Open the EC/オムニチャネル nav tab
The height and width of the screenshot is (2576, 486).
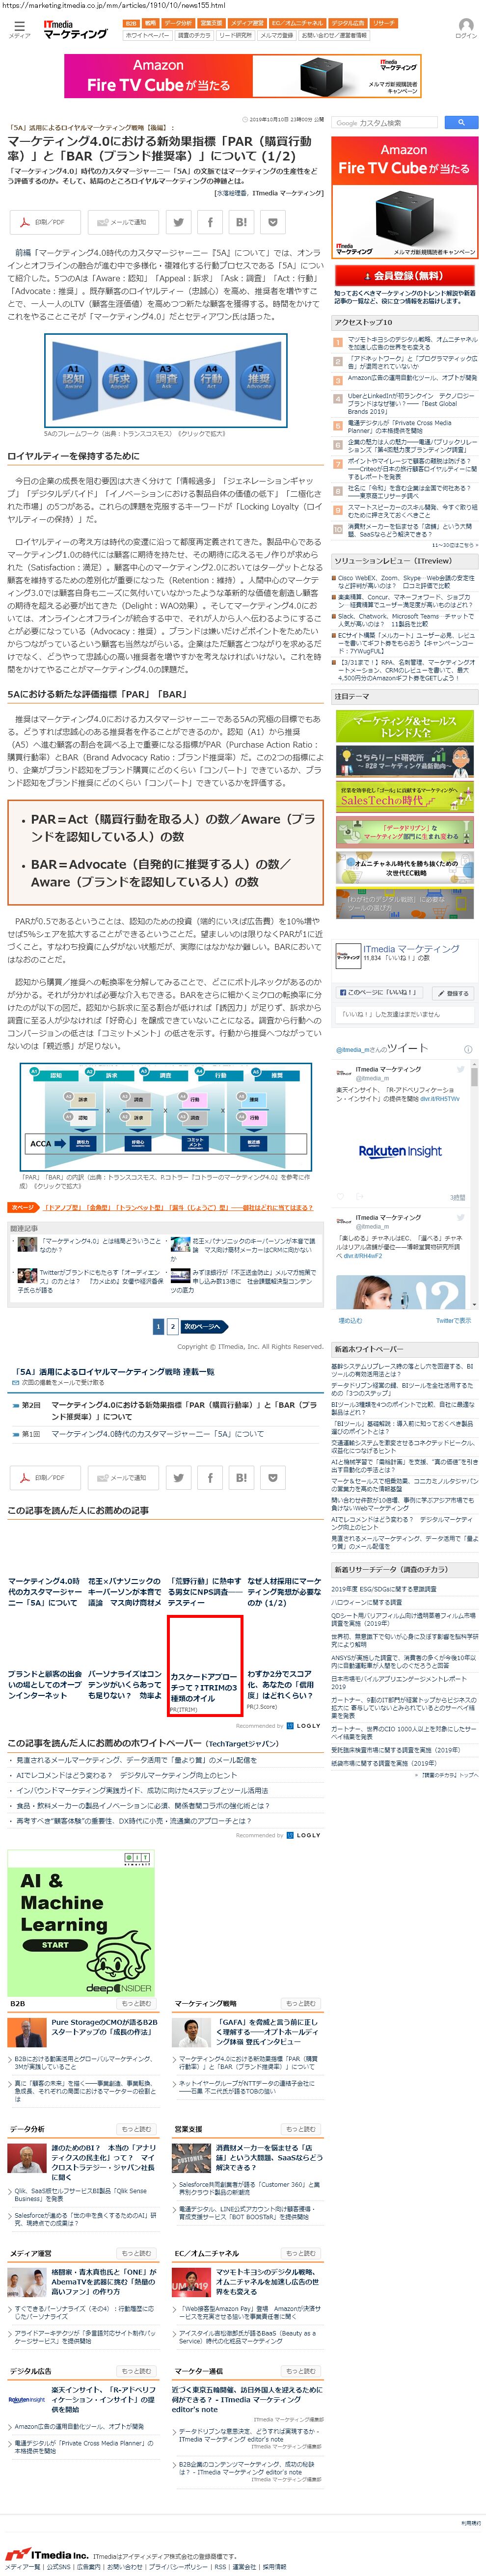(x=297, y=23)
